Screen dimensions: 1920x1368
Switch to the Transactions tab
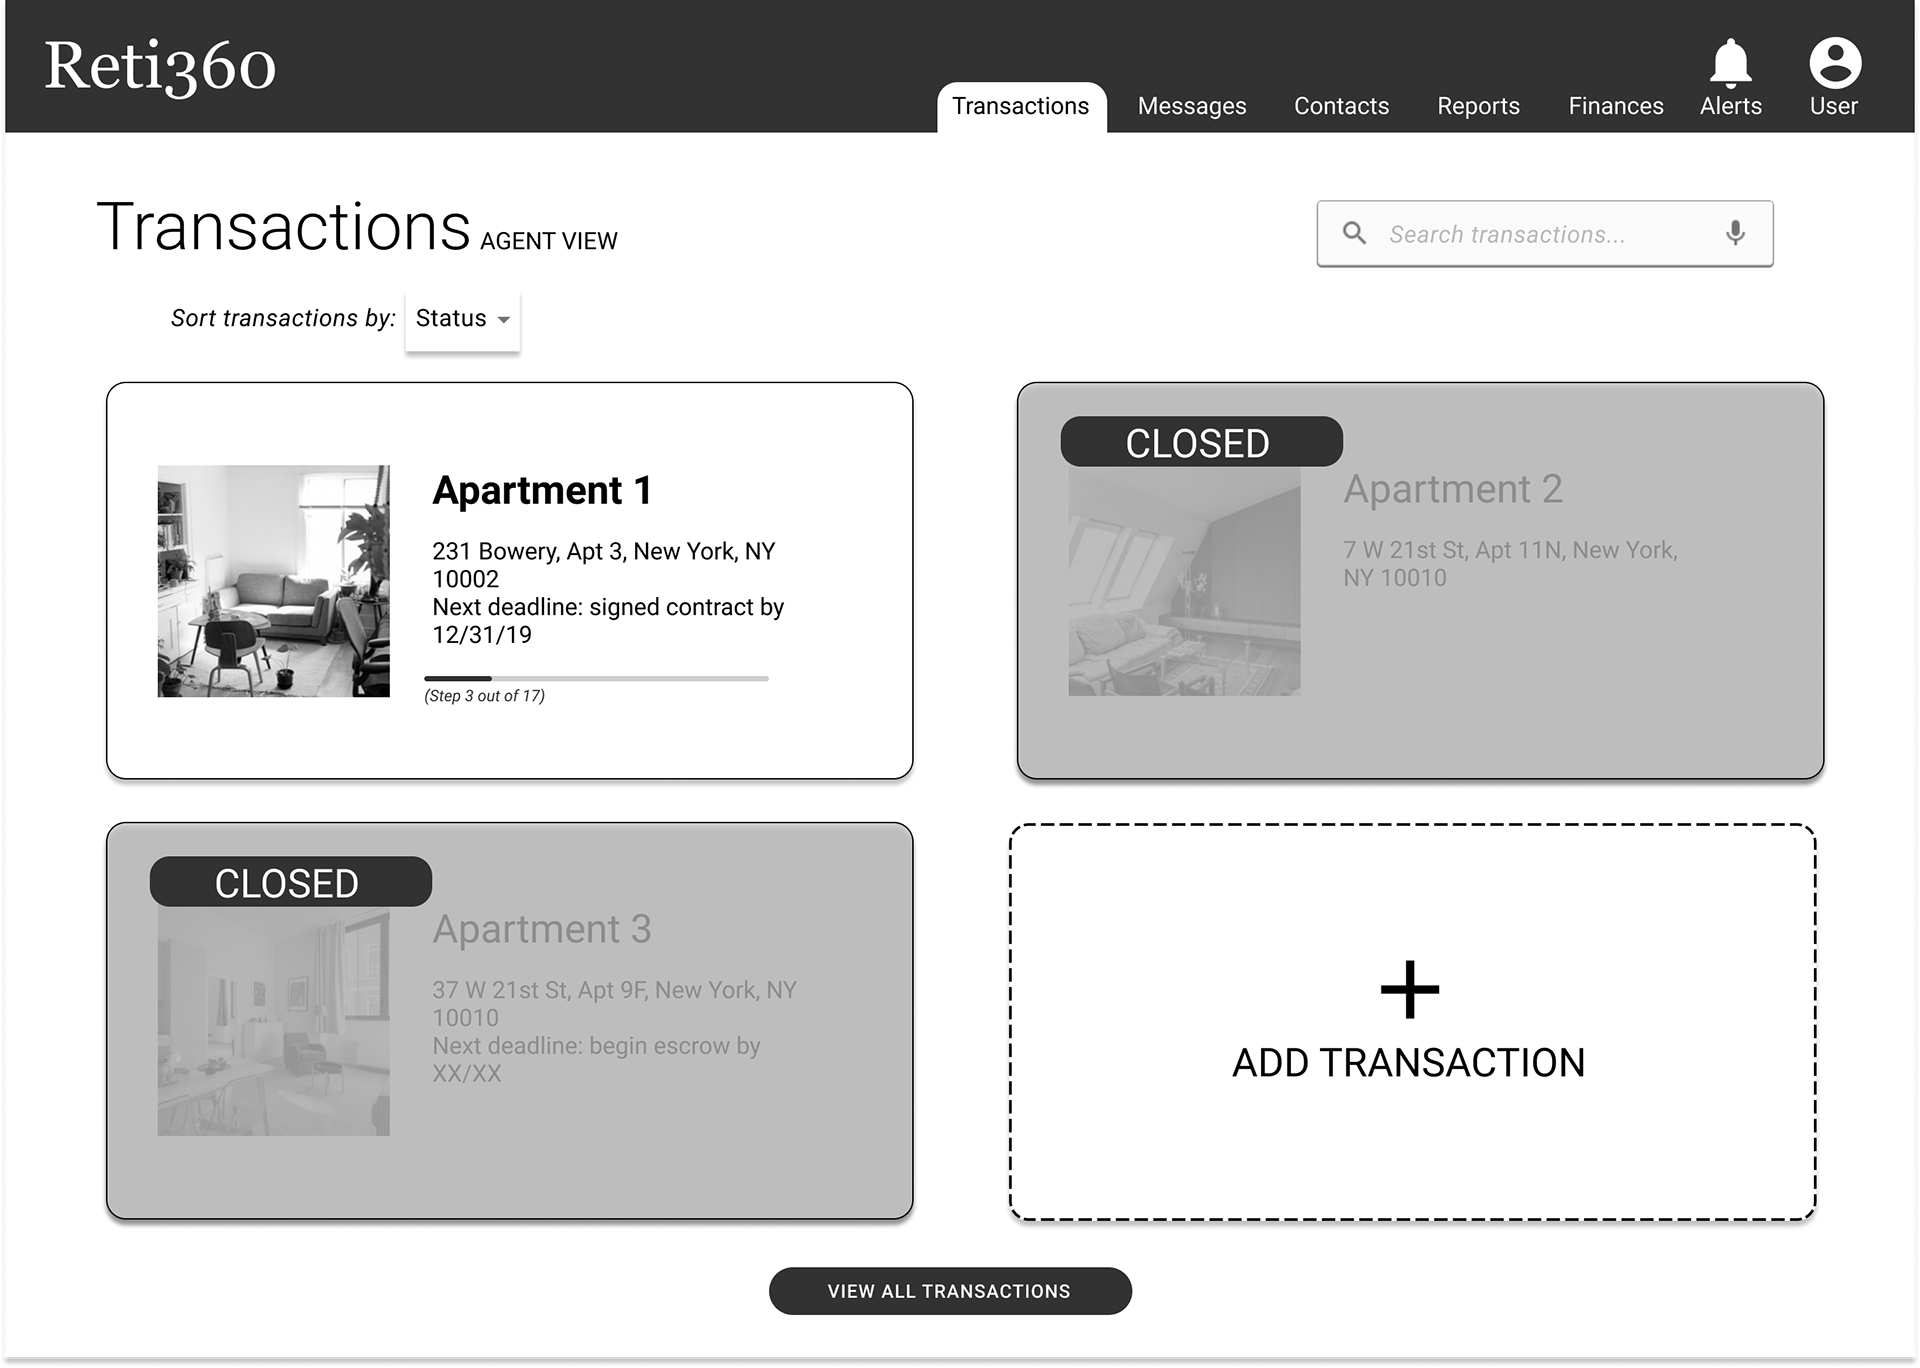pyautogui.click(x=1021, y=106)
